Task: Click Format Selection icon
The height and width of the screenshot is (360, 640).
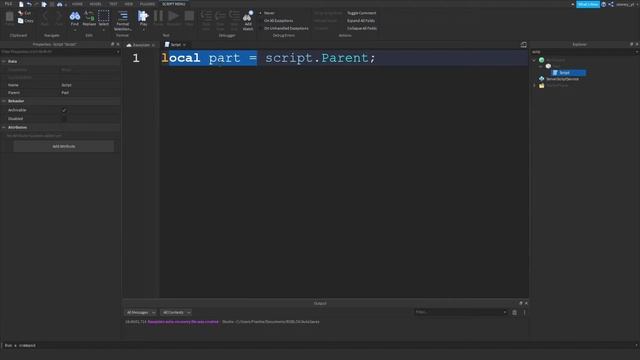Action: (x=122, y=16)
